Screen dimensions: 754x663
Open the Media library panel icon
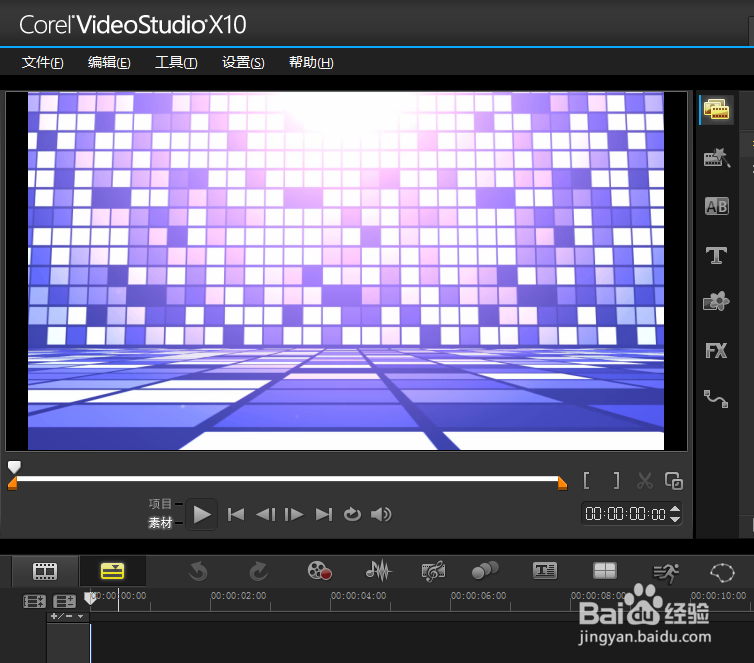(x=716, y=110)
